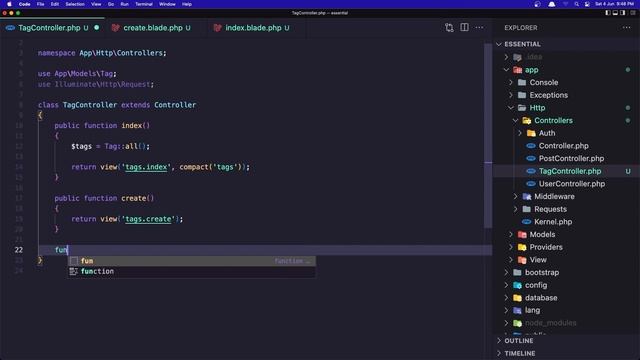The image size is (640, 360).
Task: Open the Selection menu
Action: point(75,4)
